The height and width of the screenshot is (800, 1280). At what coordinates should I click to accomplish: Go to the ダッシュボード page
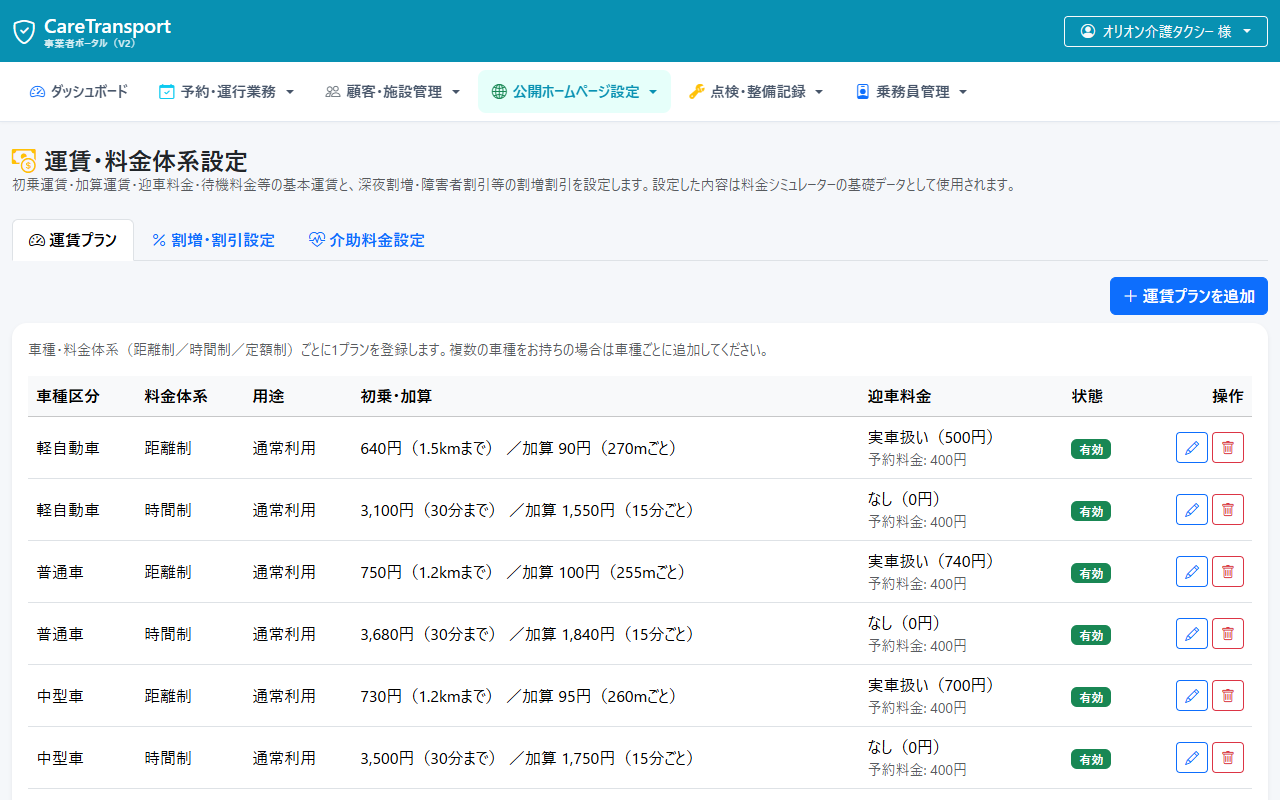(x=79, y=92)
